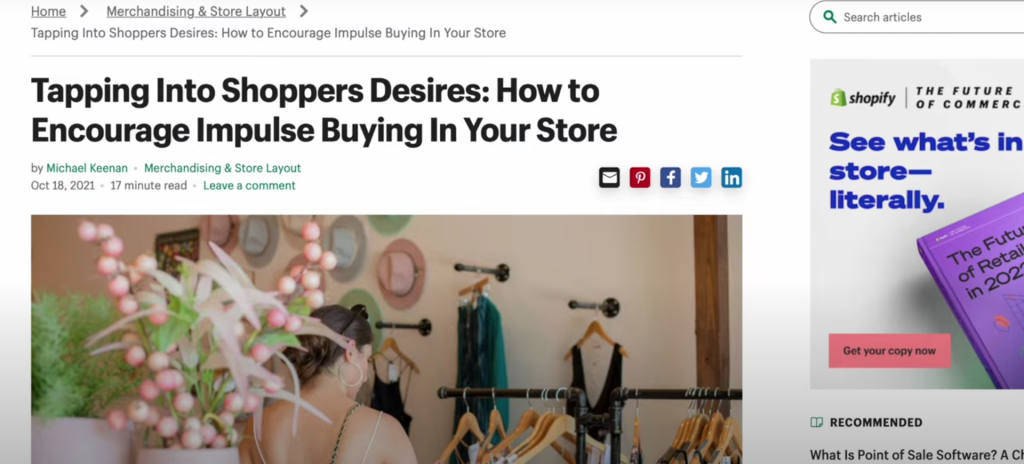The height and width of the screenshot is (464, 1024).
Task: Open the Home breadcrumb link
Action: [48, 11]
